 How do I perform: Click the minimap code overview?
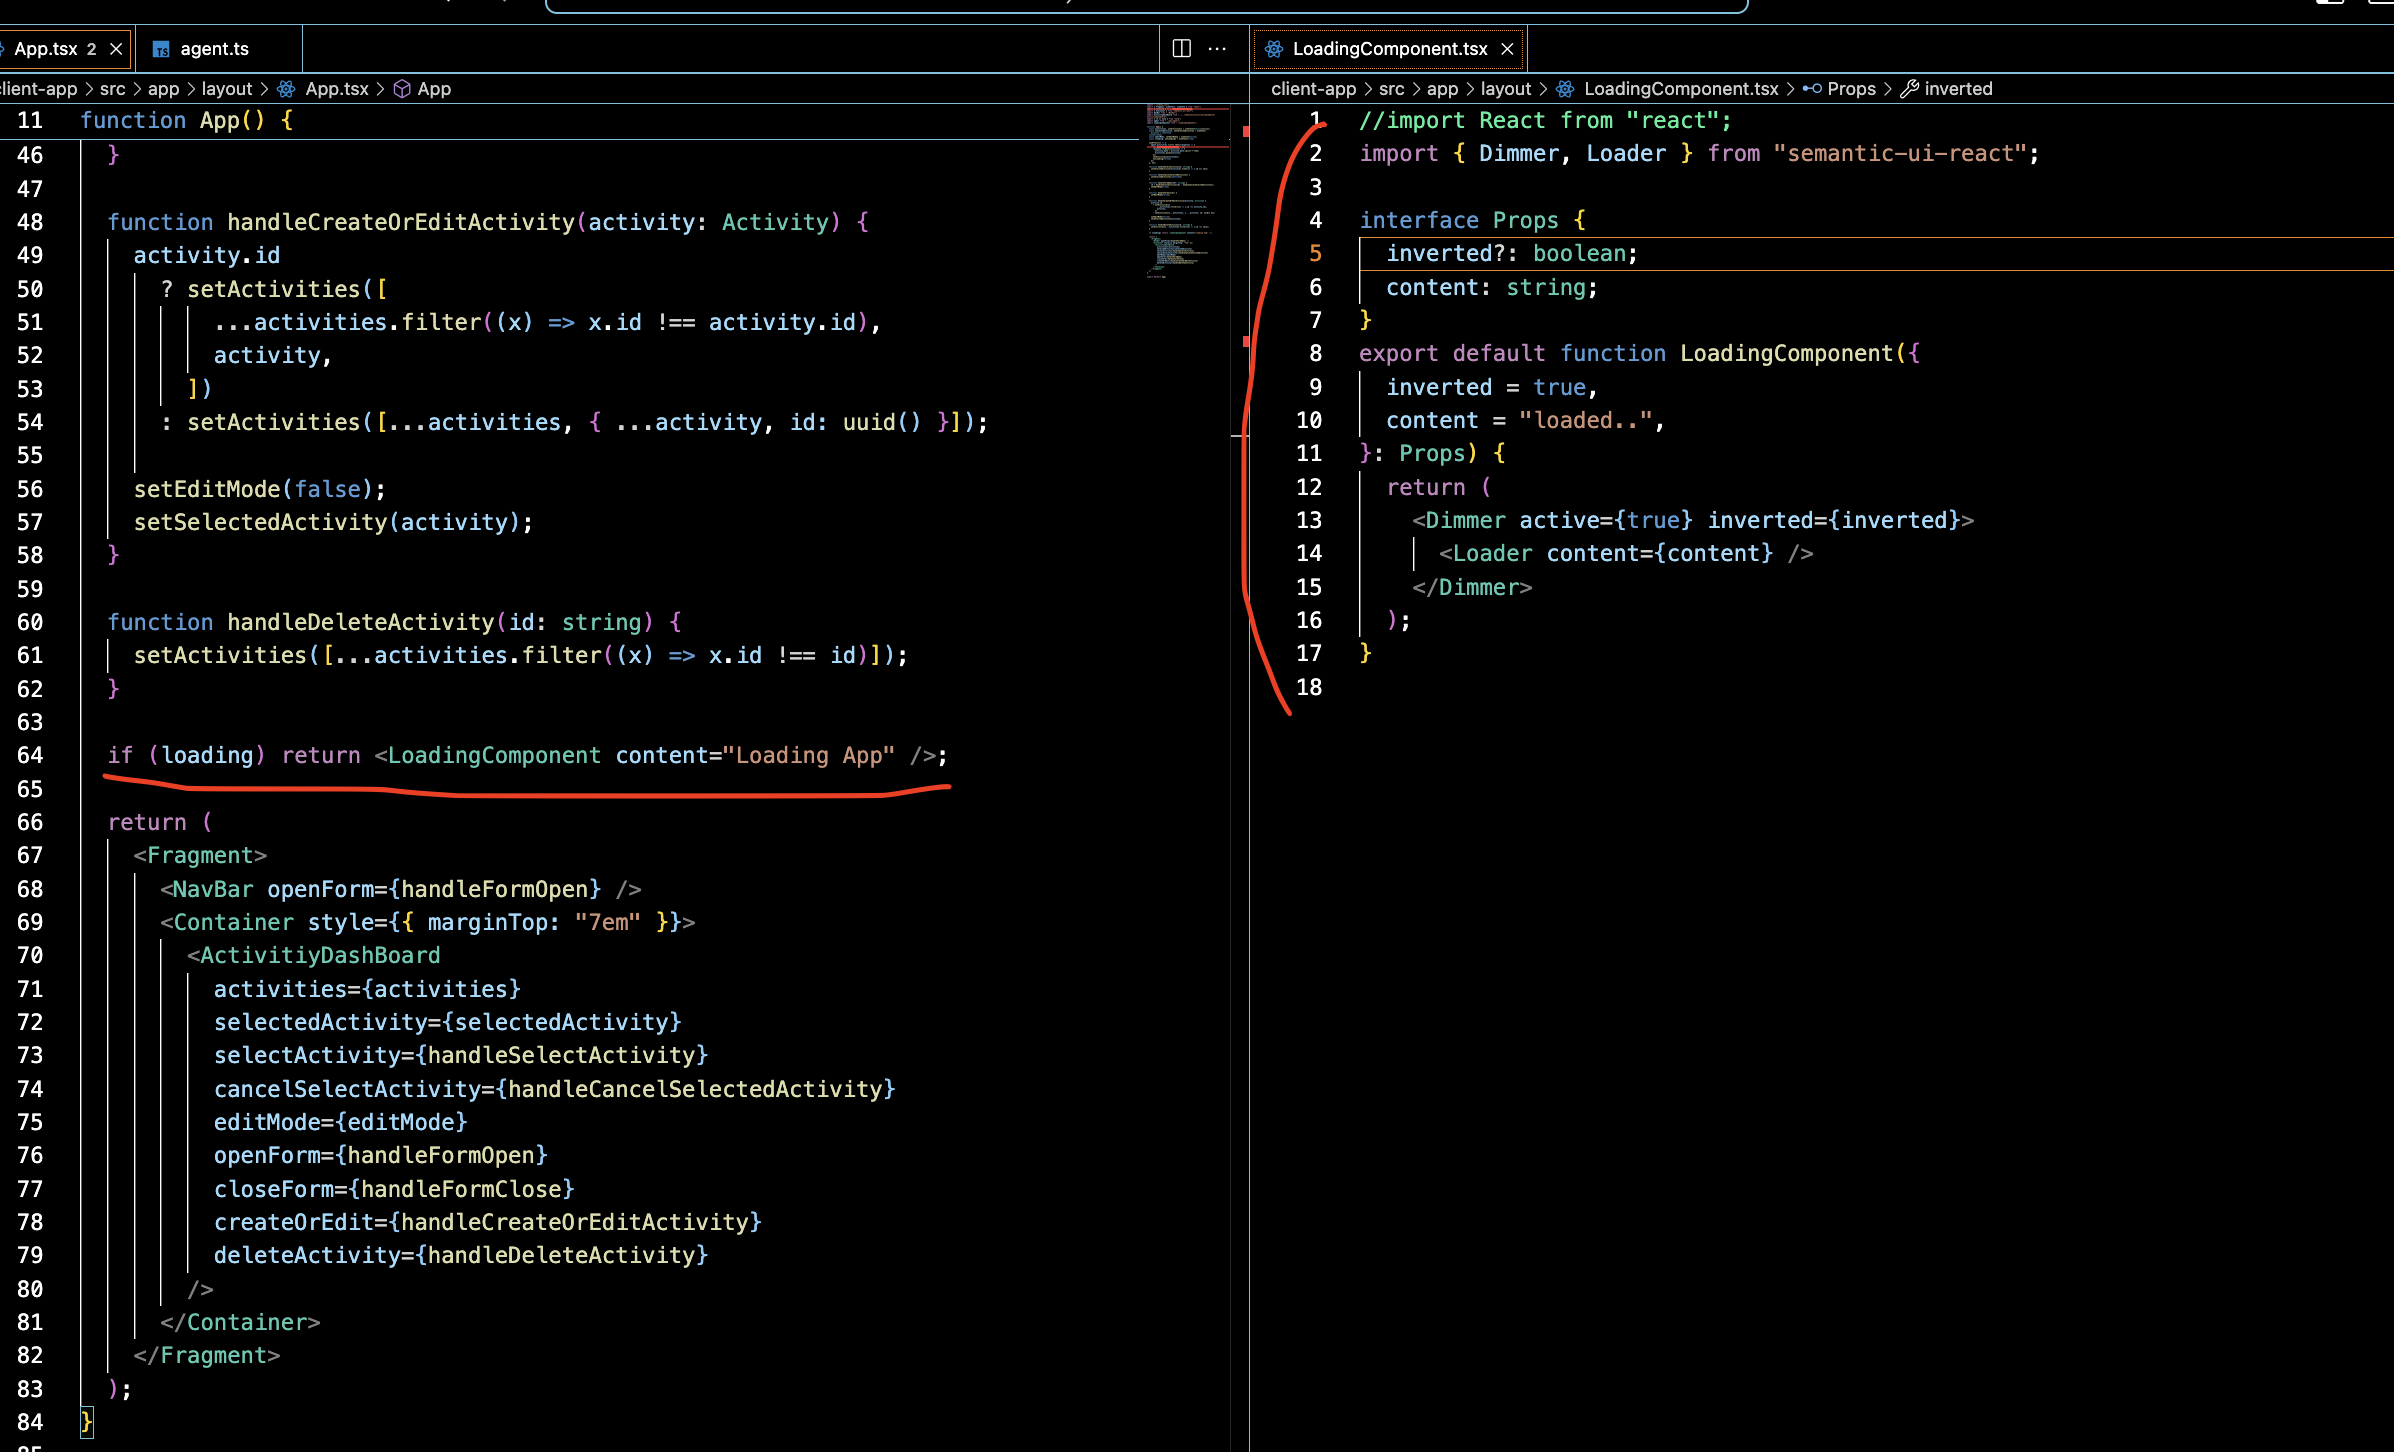[1186, 190]
